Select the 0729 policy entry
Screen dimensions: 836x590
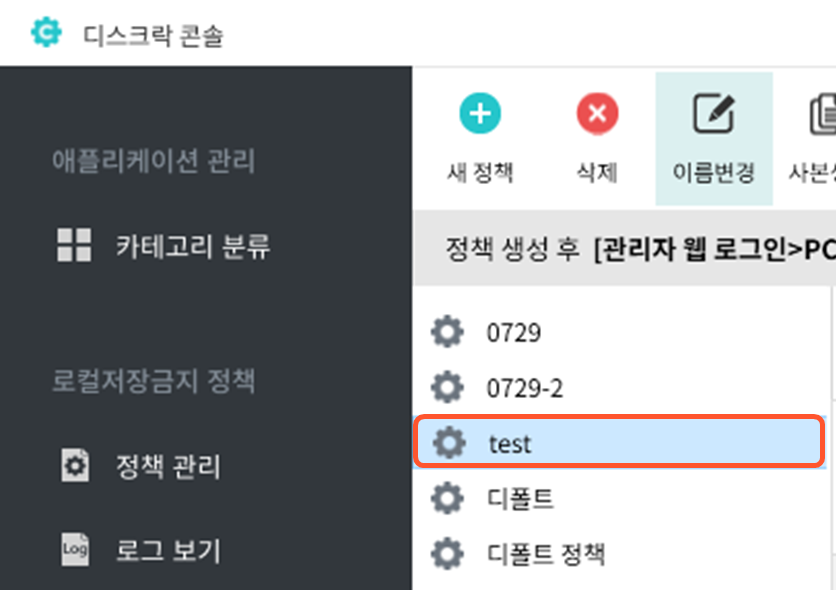[620, 332]
